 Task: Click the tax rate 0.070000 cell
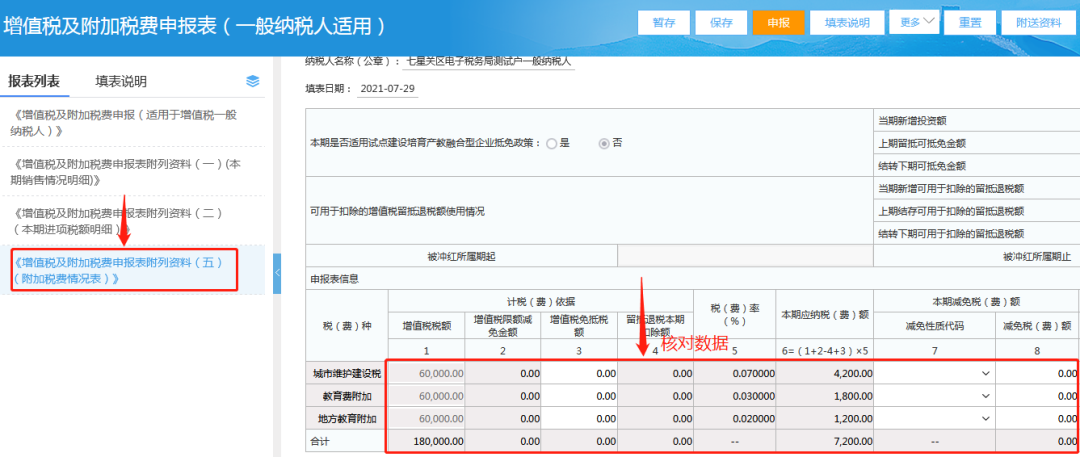point(735,374)
